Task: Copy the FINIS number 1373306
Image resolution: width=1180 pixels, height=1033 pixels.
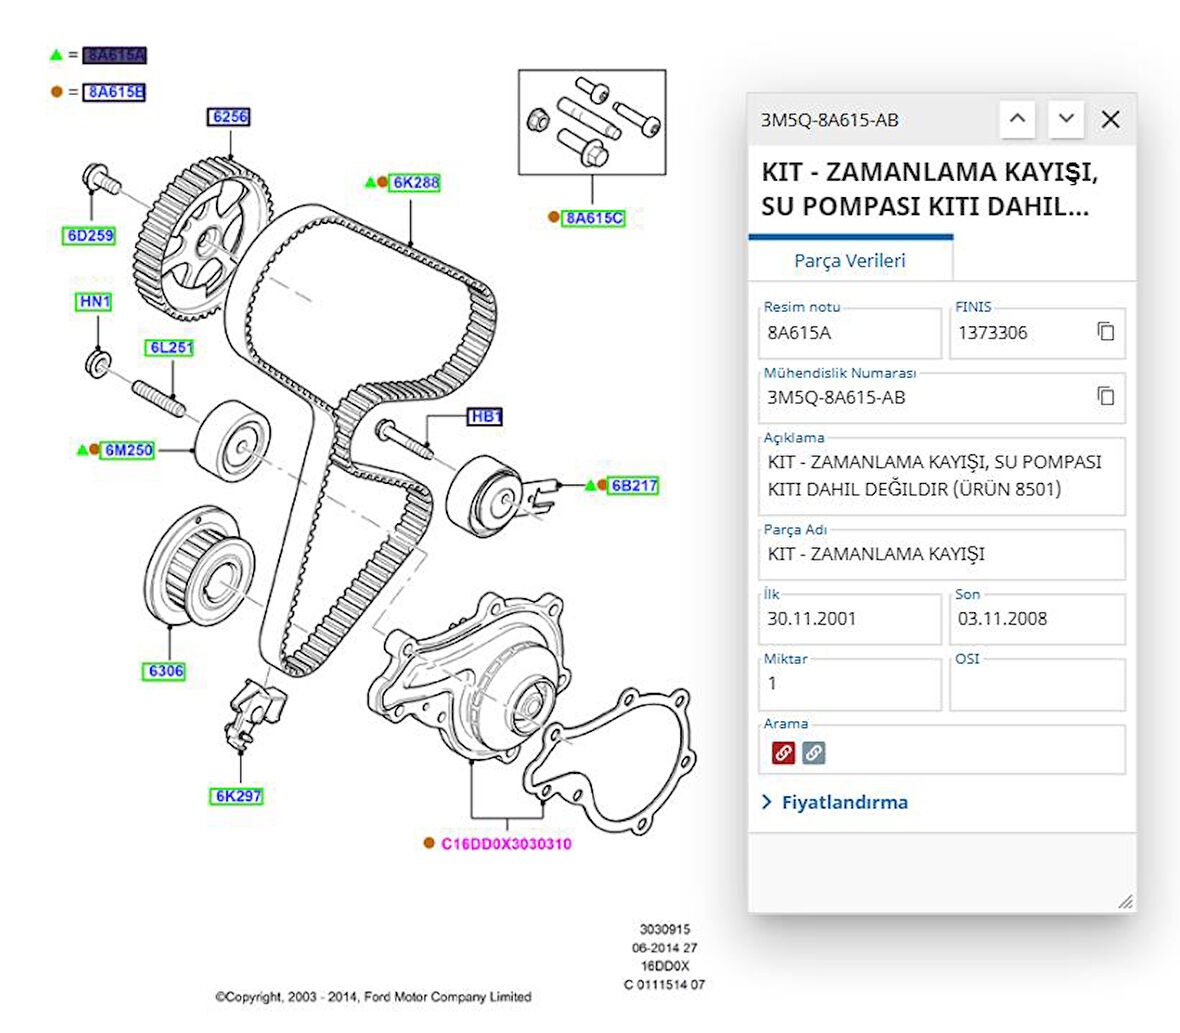Action: coord(1104,331)
